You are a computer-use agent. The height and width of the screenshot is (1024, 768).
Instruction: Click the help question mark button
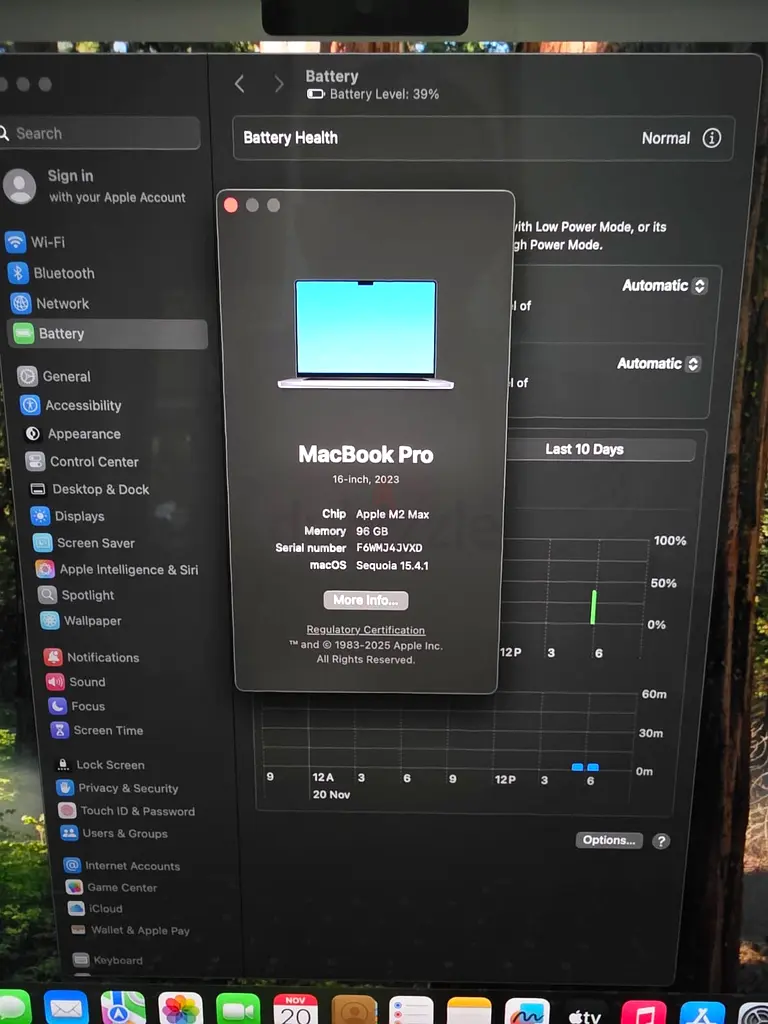[x=661, y=841]
